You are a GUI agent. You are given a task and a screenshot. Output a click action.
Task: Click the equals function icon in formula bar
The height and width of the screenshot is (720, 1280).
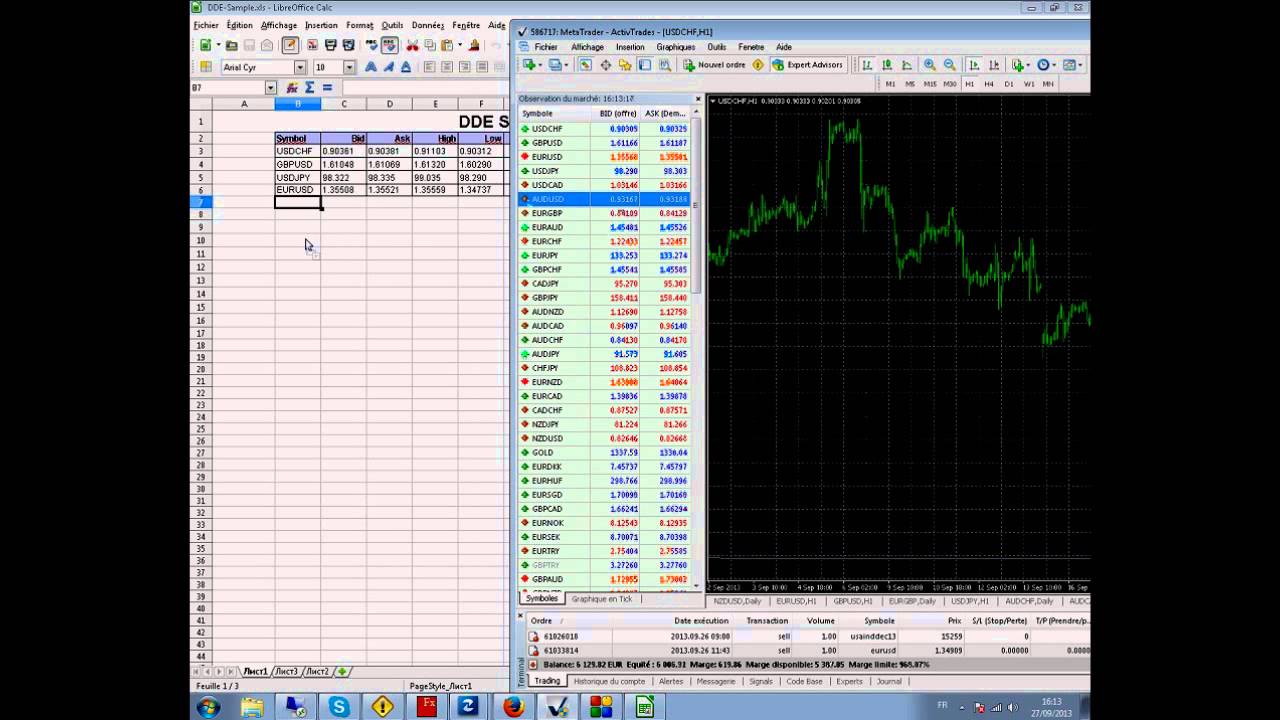327,88
